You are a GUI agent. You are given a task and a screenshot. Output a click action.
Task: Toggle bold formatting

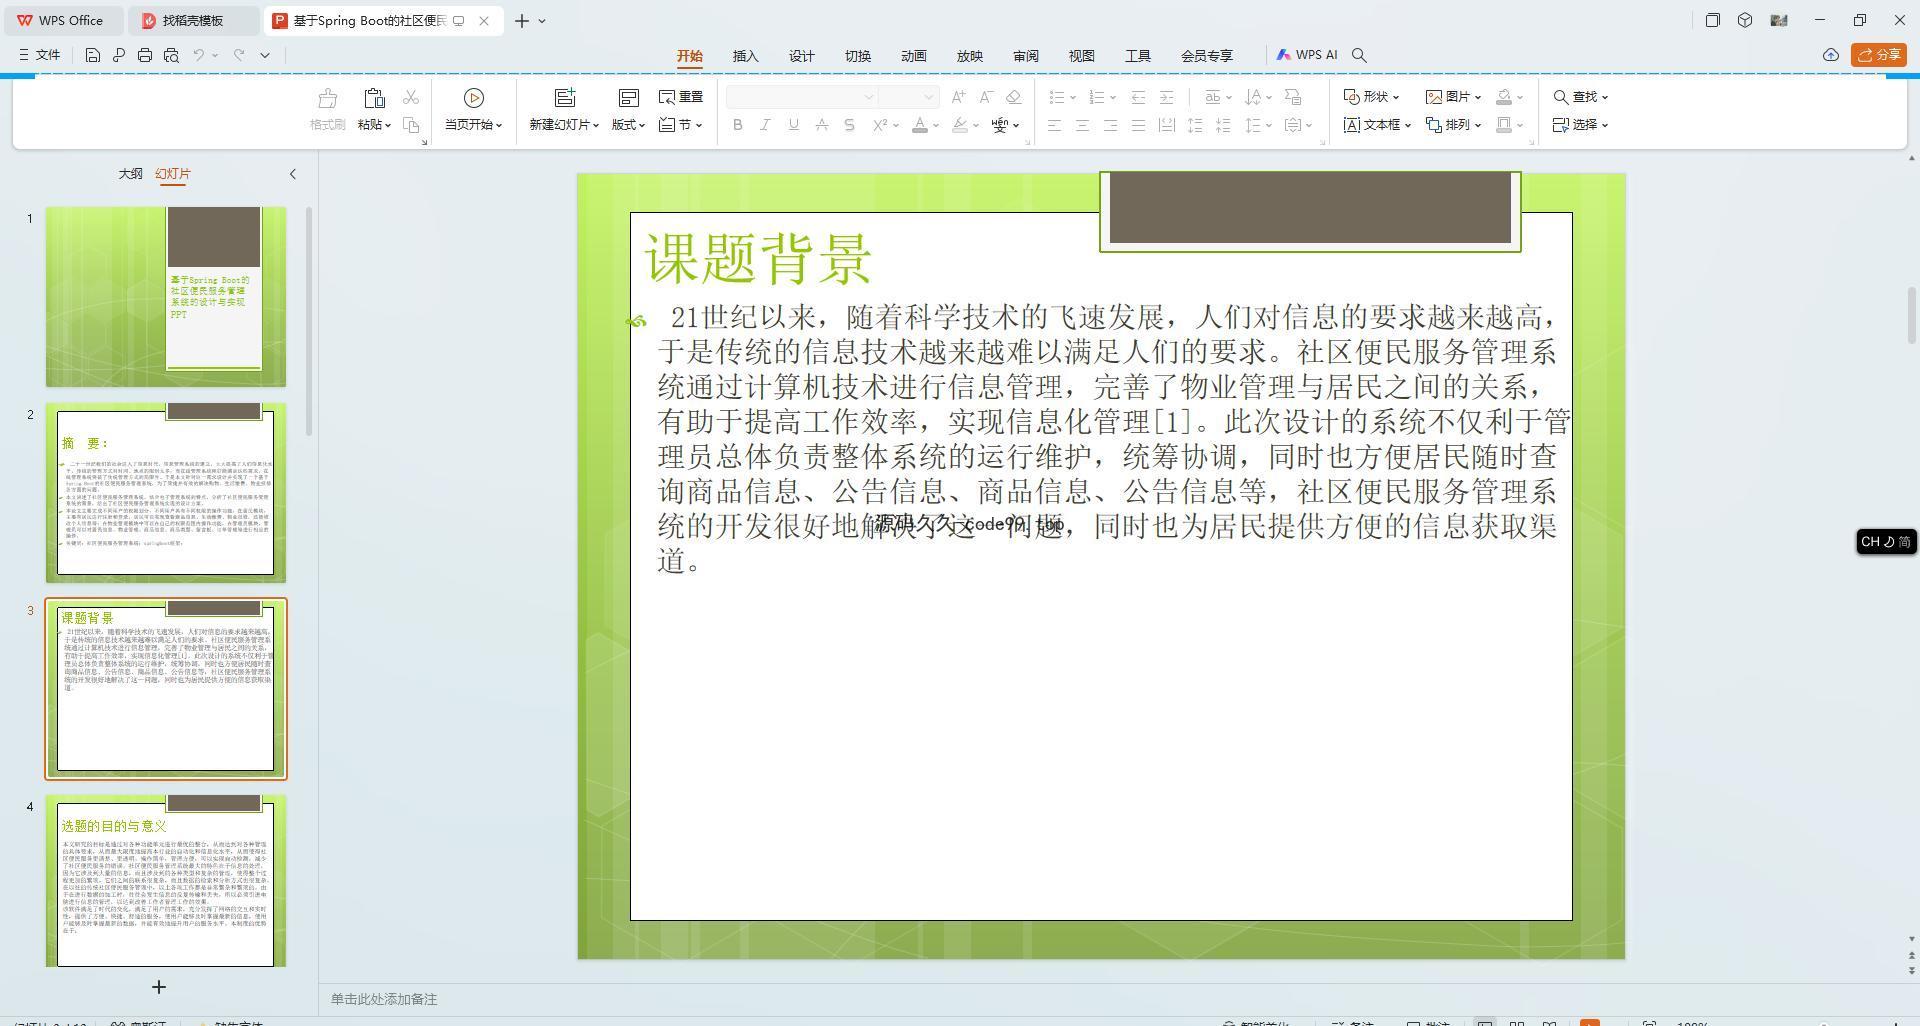pos(738,125)
